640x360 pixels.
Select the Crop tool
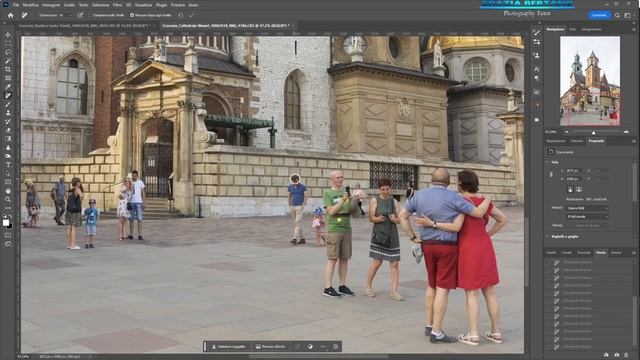[x=8, y=69]
